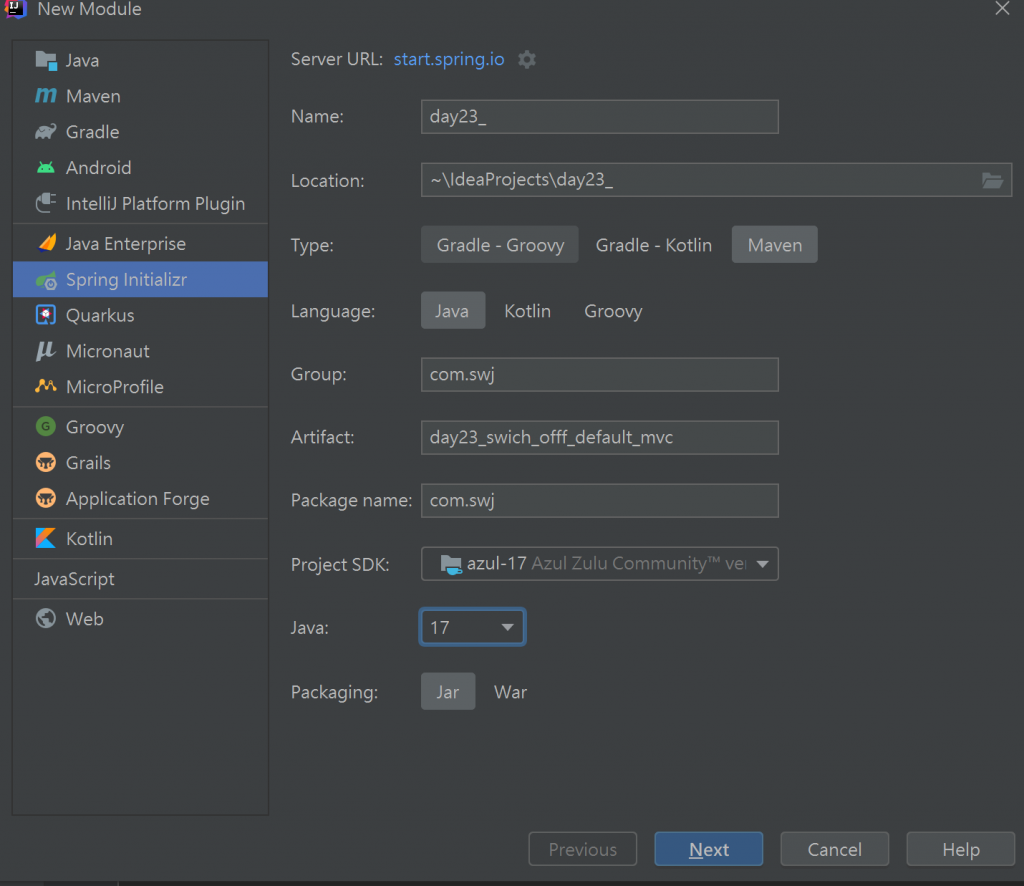This screenshot has height=886, width=1024.
Task: Choose Java as the language
Action: (453, 310)
